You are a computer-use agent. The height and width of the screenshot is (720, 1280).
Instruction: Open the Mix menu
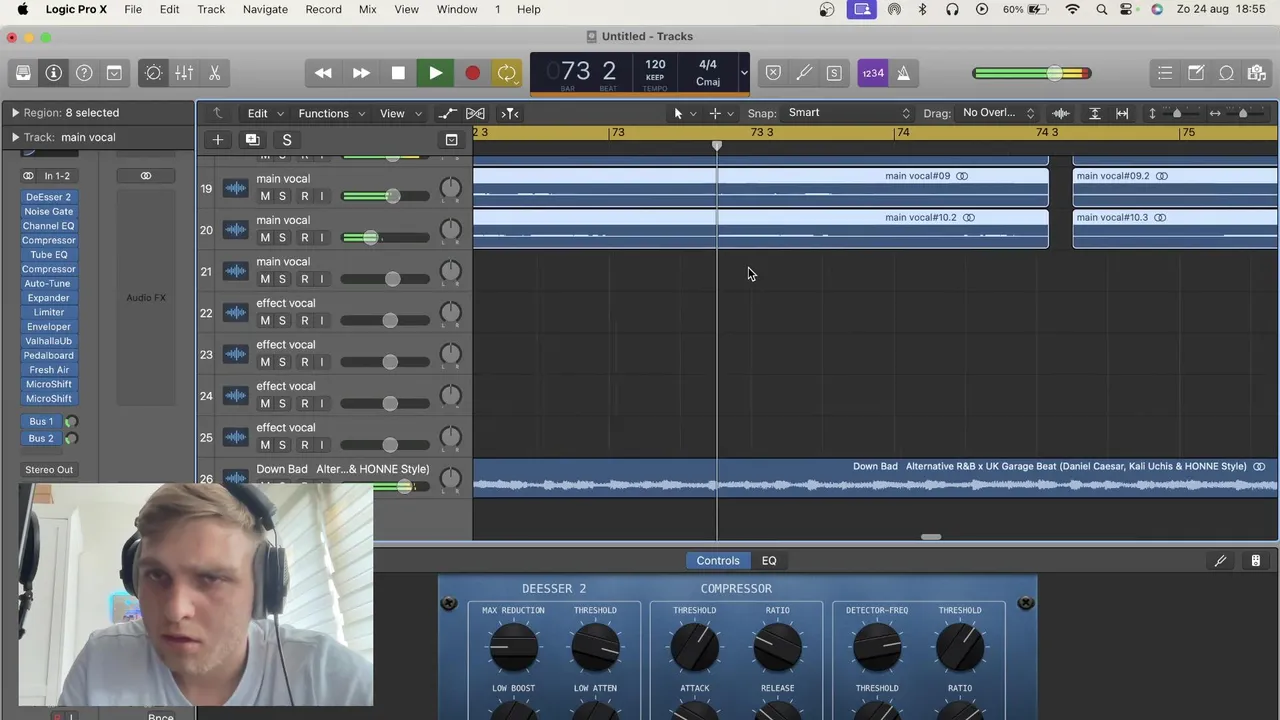tap(367, 9)
